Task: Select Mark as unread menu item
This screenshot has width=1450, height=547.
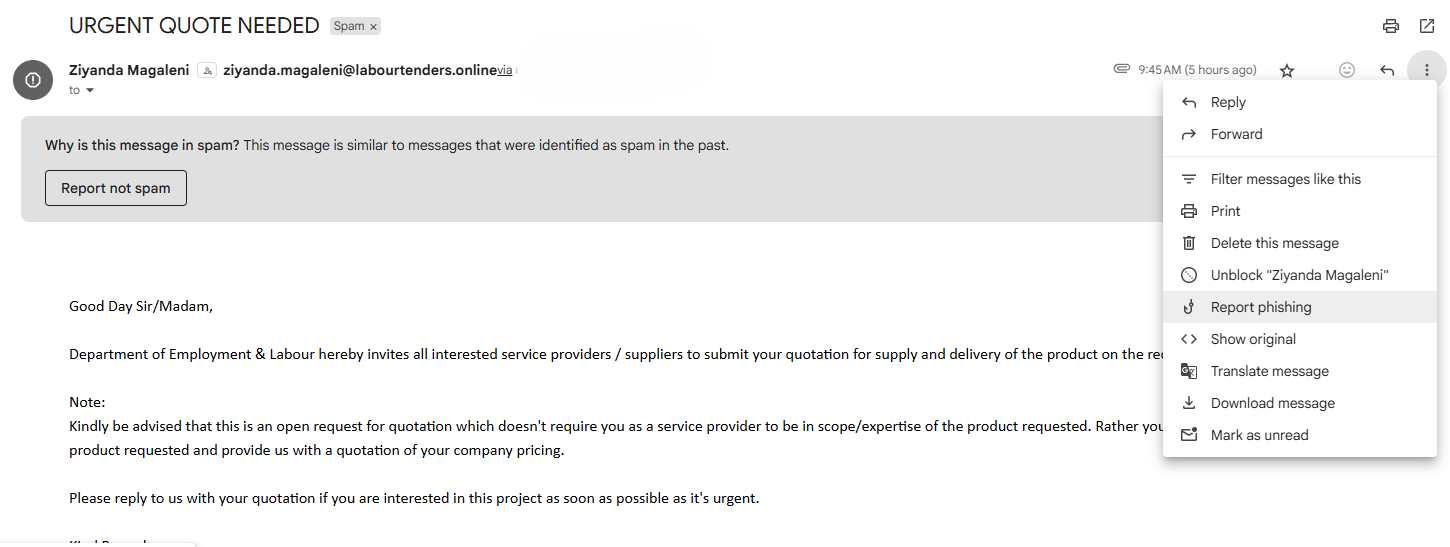Action: click(1259, 435)
